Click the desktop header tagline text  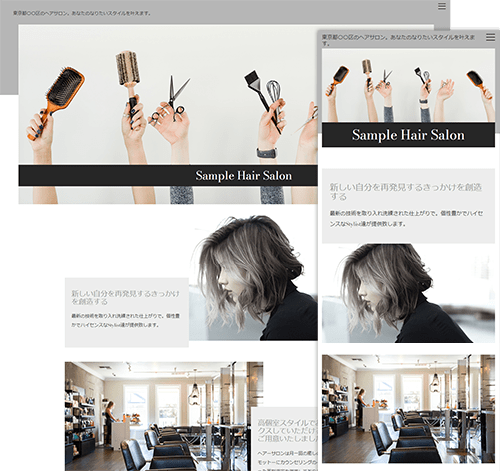tap(82, 13)
